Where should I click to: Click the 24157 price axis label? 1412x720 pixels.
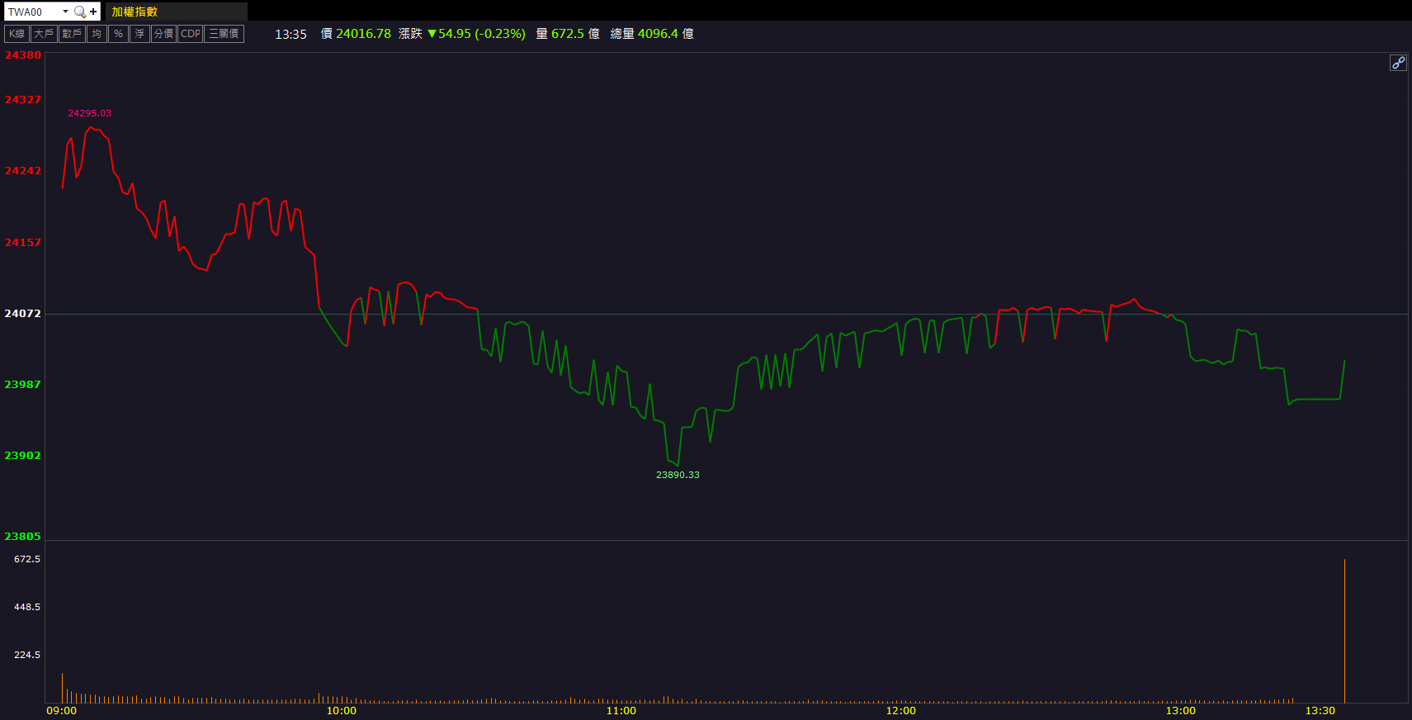tap(23, 242)
